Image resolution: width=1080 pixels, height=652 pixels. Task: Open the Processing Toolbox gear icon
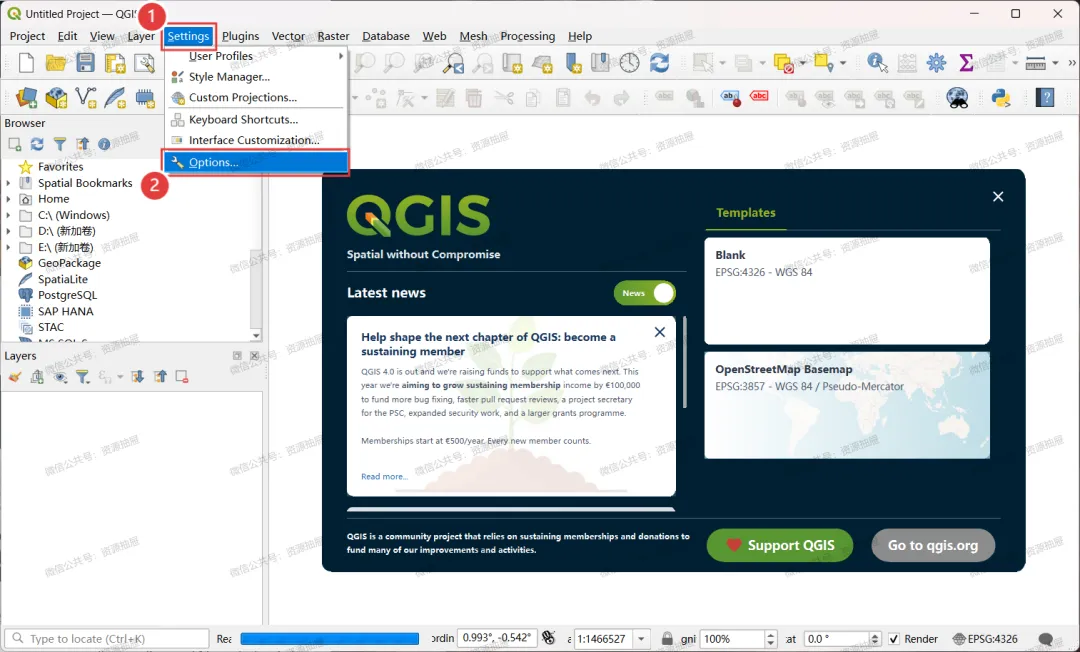coord(936,63)
